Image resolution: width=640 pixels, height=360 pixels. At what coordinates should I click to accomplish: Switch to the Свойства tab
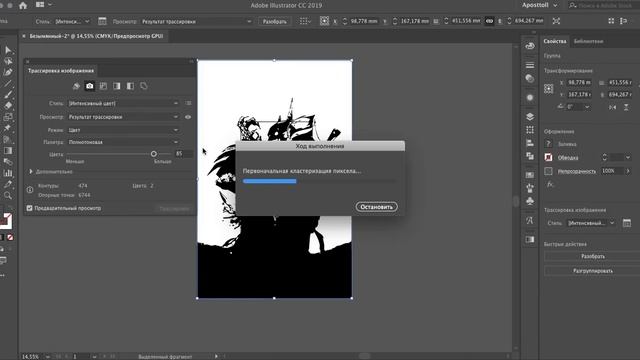click(x=555, y=41)
